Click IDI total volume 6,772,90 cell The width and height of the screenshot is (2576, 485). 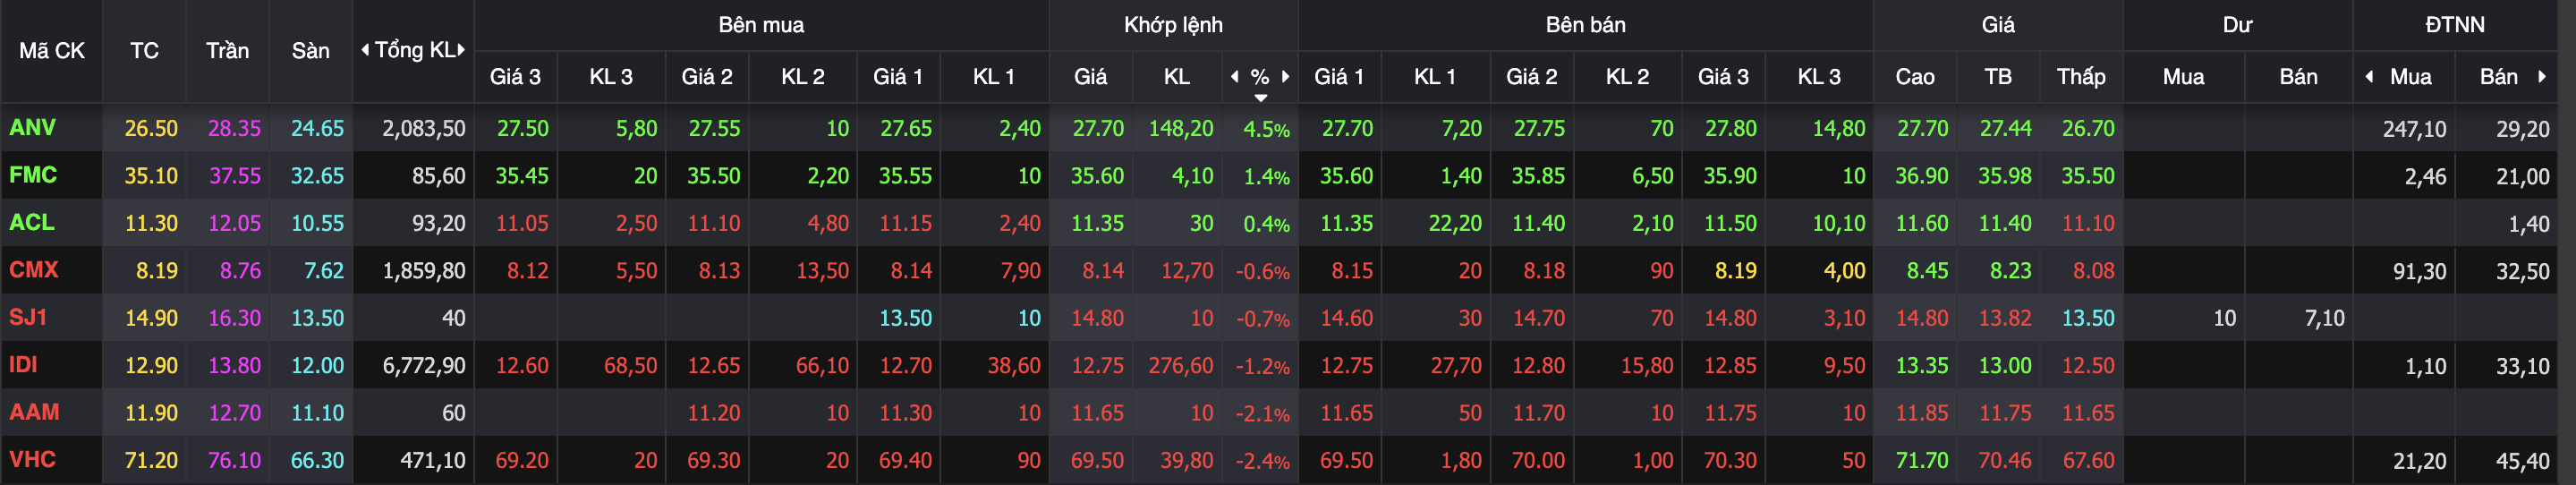pos(424,365)
